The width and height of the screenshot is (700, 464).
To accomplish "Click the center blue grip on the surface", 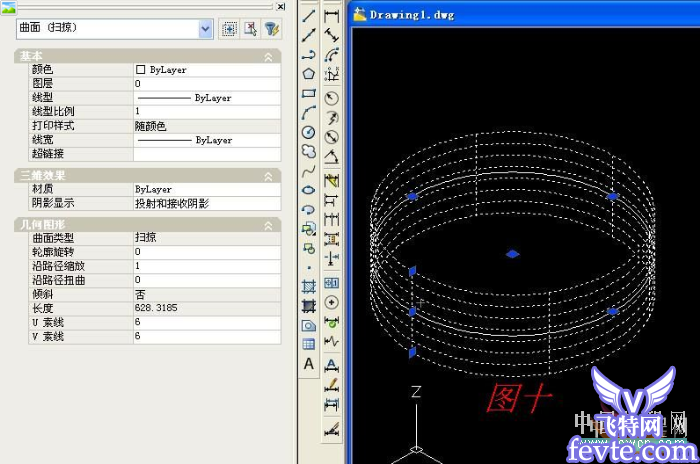I will 512,254.
